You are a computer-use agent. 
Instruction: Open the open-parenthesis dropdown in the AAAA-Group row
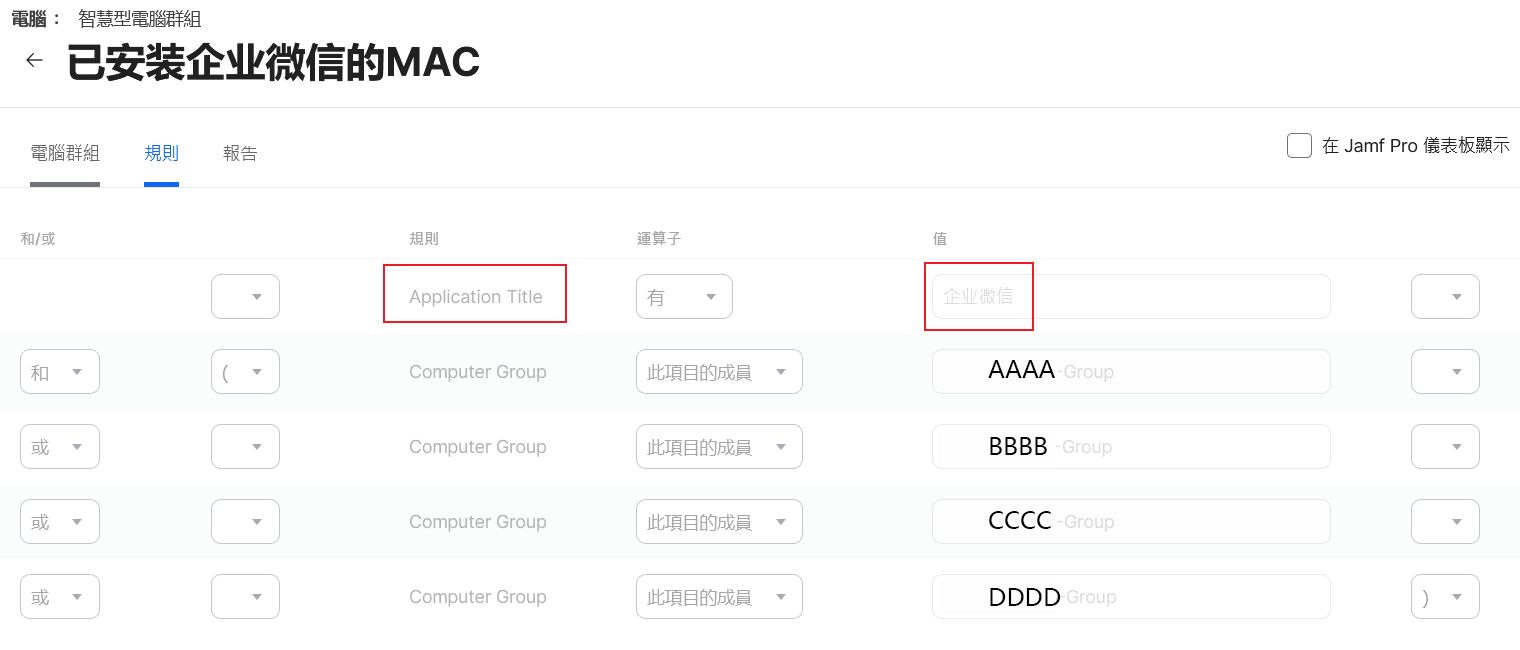click(245, 372)
